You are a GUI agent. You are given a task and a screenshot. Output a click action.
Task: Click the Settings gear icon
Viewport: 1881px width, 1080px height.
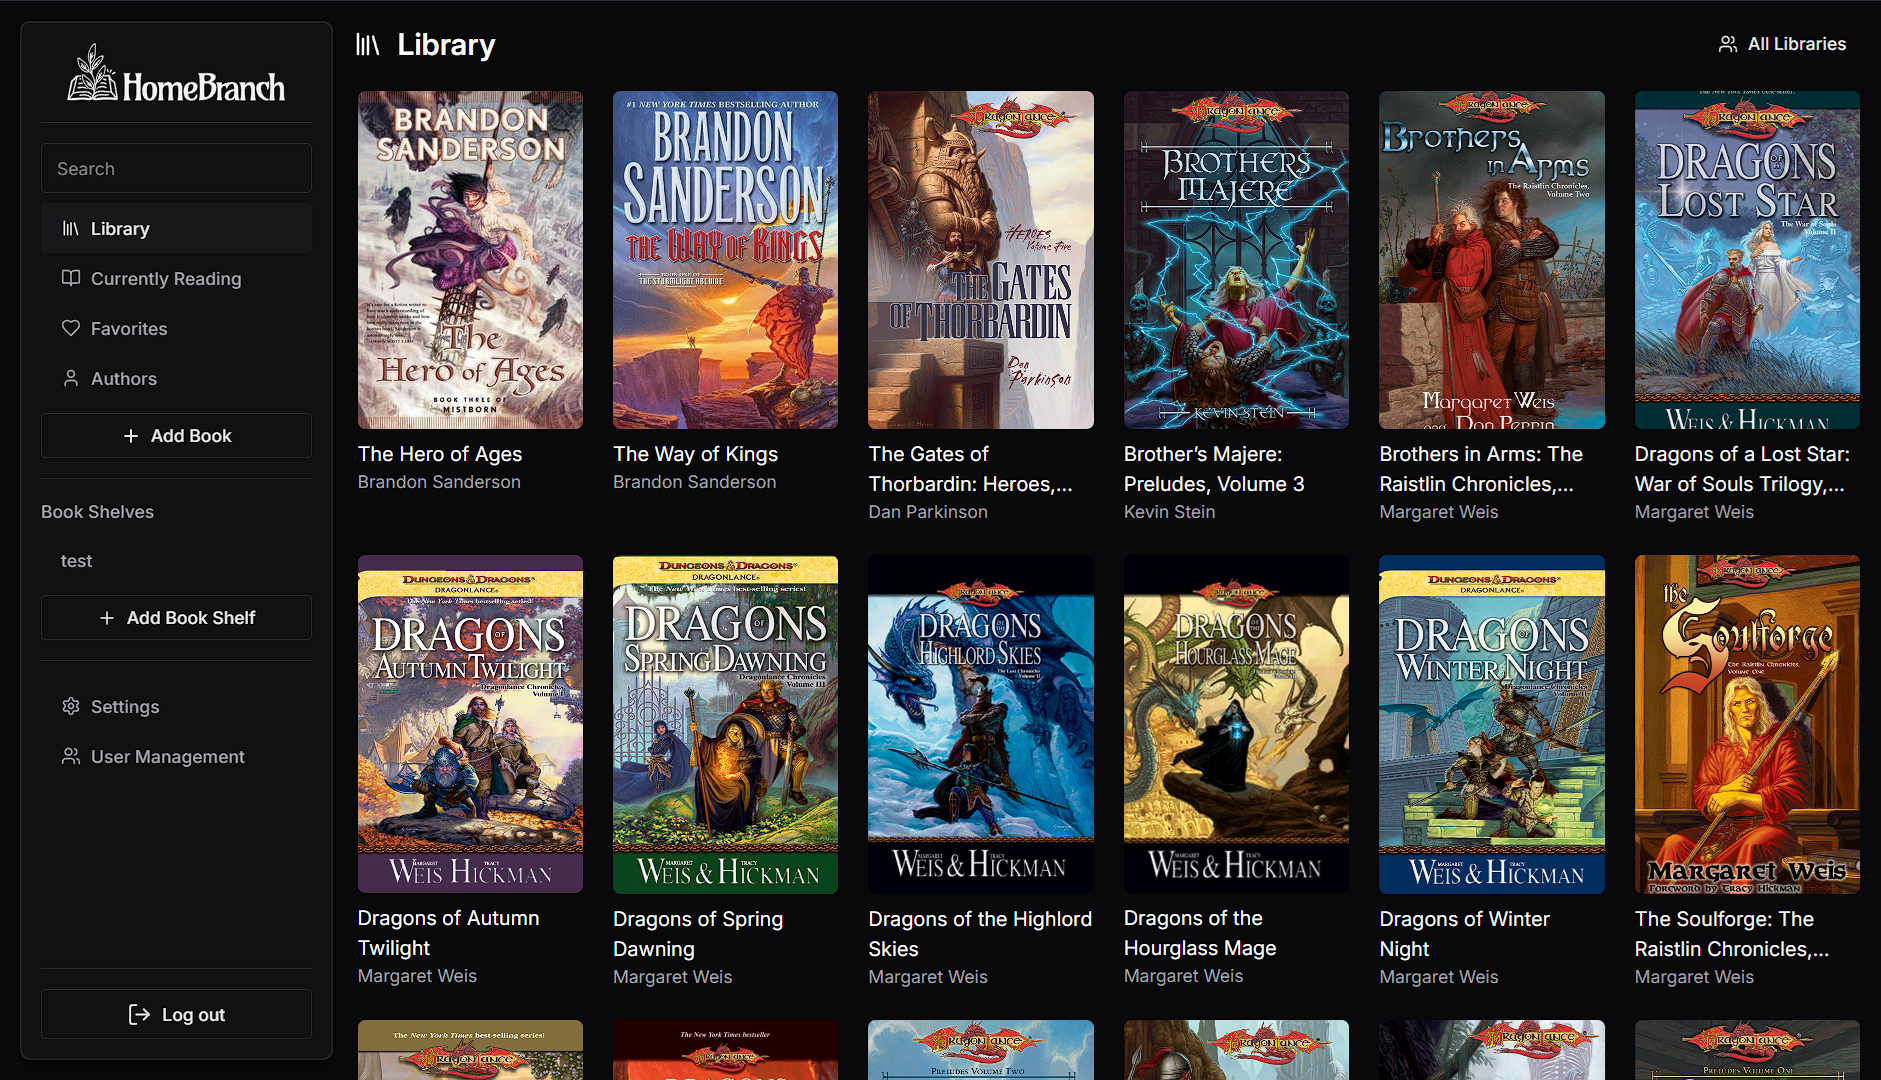click(70, 706)
